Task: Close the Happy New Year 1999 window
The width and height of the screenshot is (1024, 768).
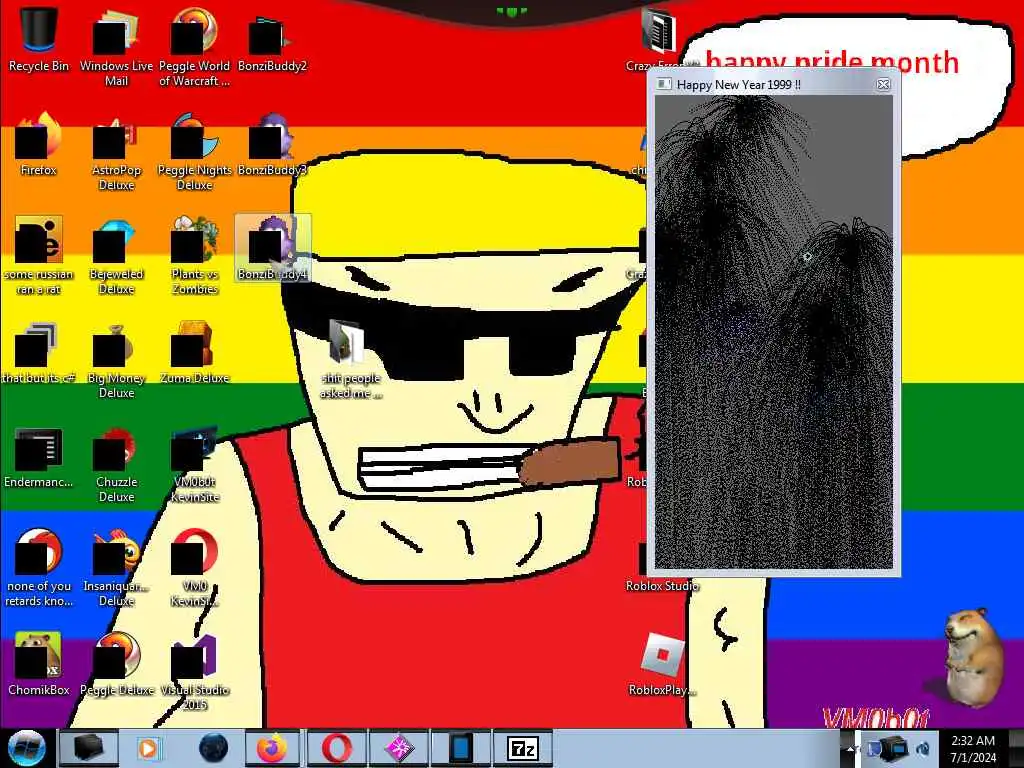Action: (883, 84)
